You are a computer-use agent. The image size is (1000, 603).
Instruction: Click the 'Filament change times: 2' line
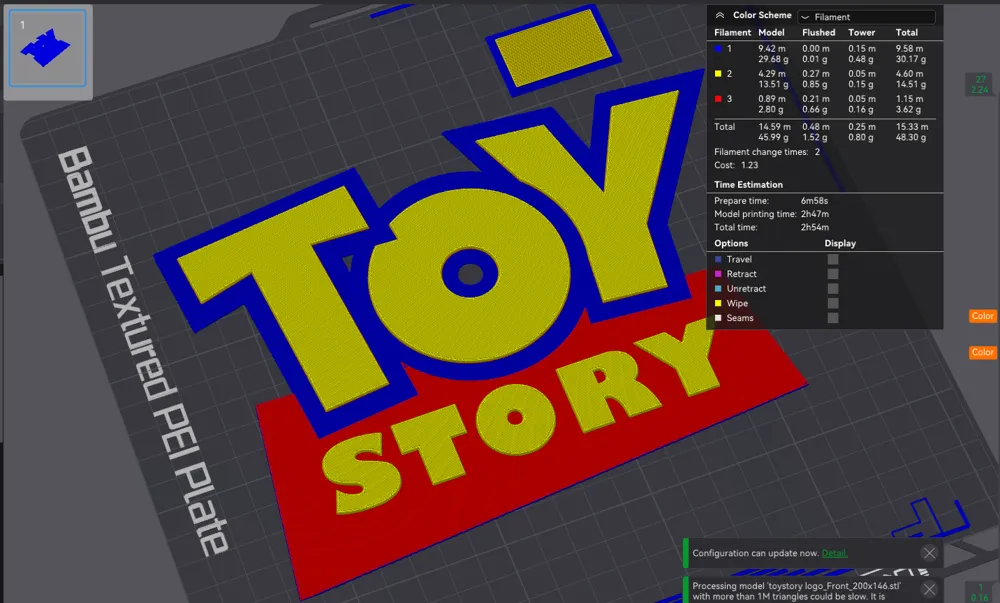pos(767,152)
